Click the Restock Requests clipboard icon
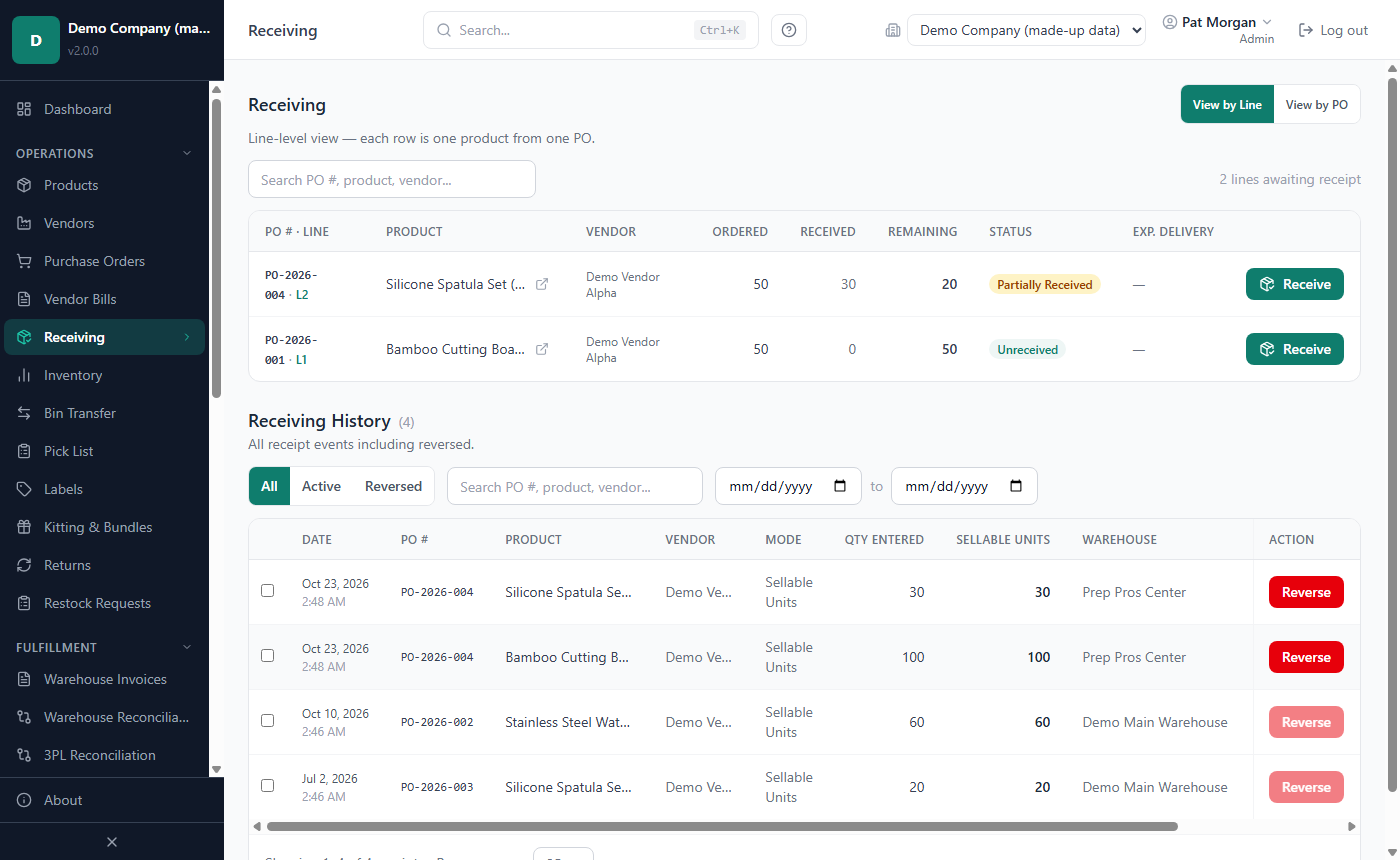Viewport: 1400px width, 860px height. [24, 603]
